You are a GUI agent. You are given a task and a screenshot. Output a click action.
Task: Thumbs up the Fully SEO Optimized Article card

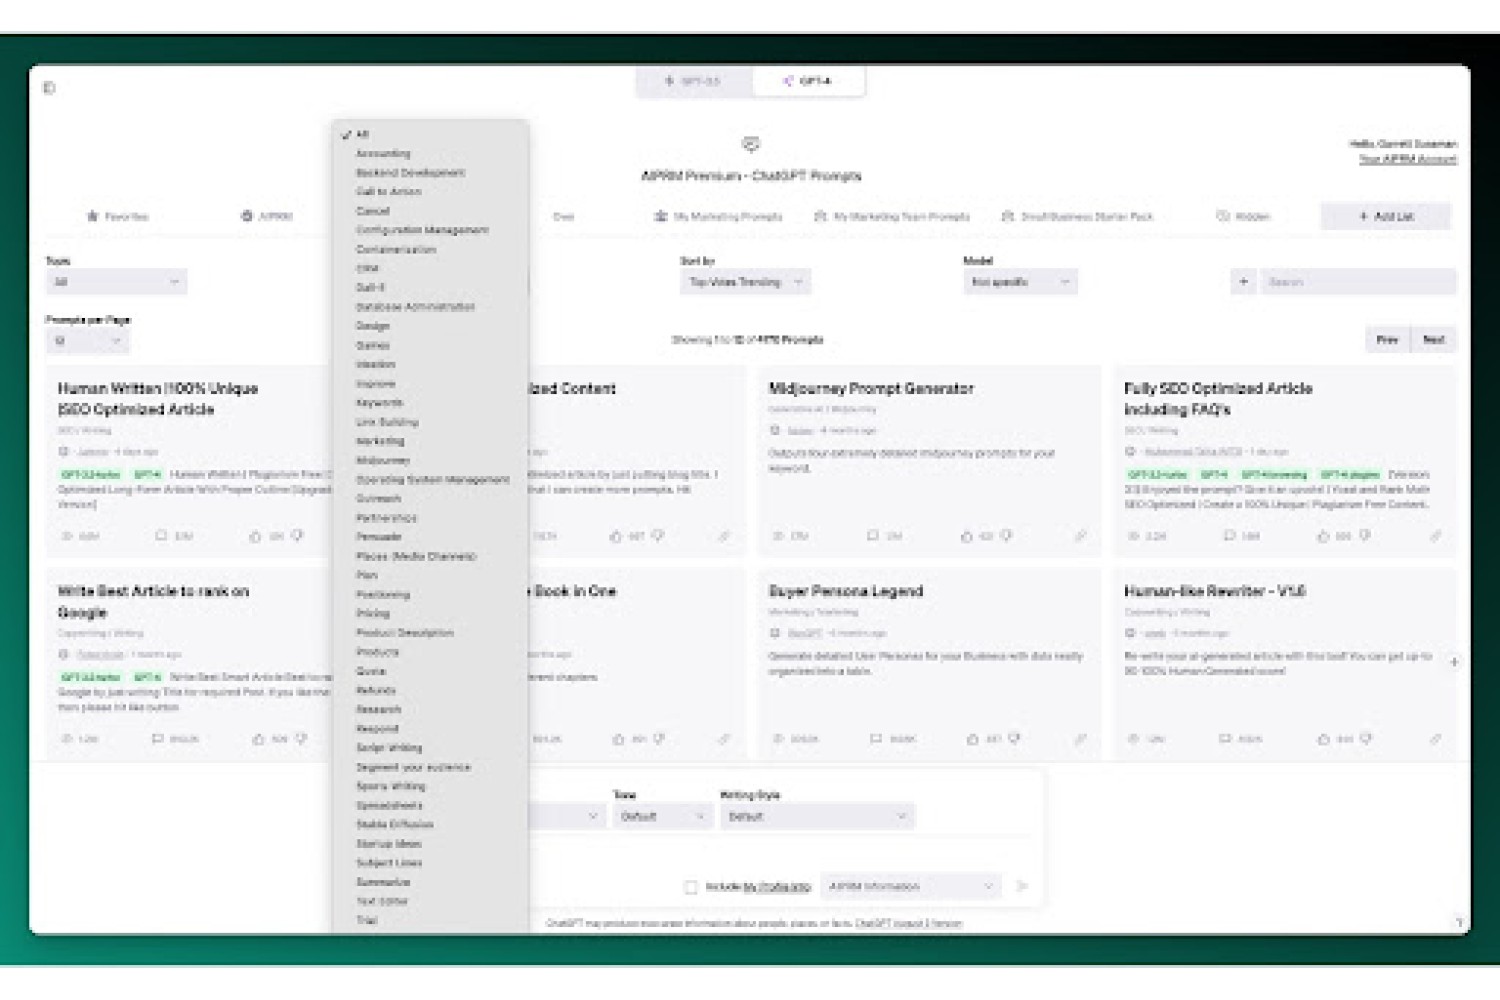pos(1323,536)
